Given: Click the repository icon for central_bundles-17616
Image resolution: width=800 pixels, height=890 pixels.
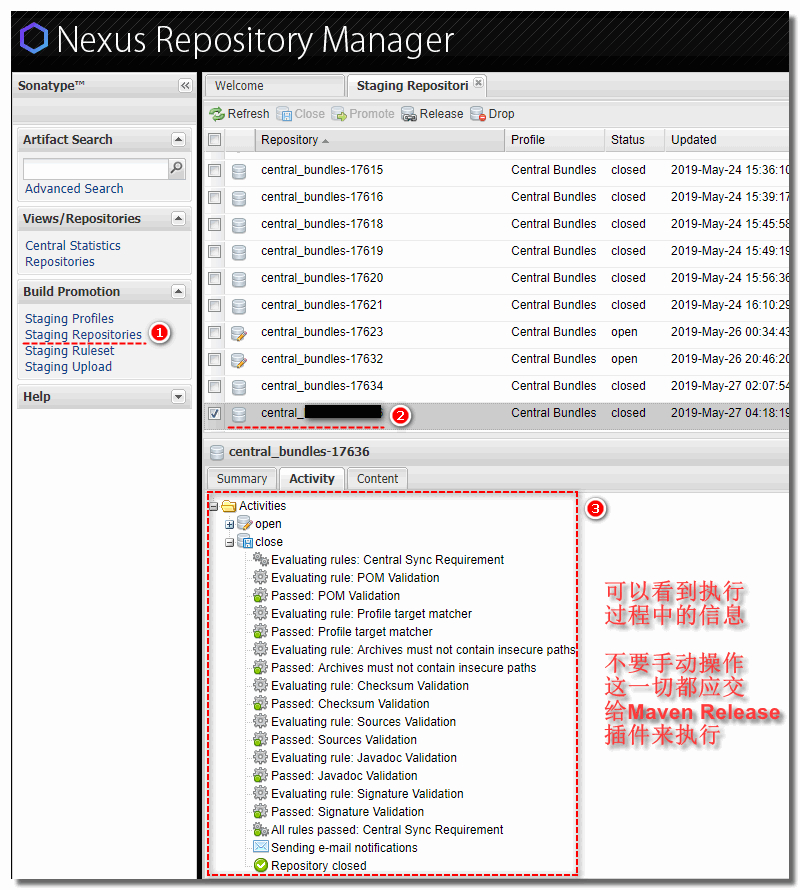Looking at the screenshot, I should click(239, 198).
